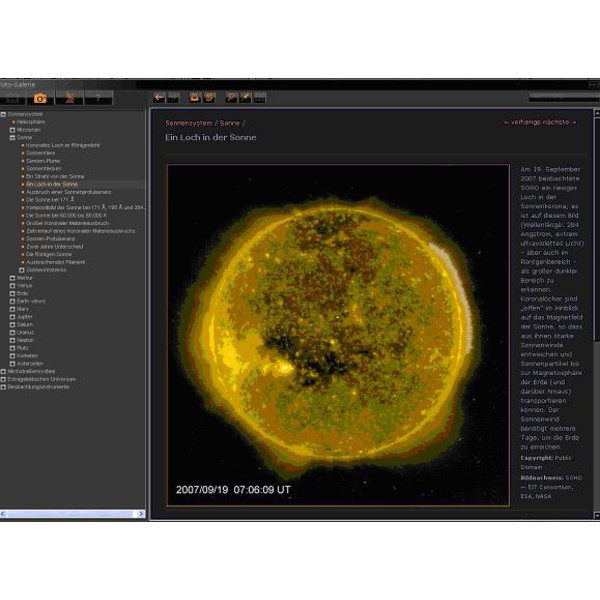Expand the Milchstraßensystem node
600x600 pixels.
(x=3, y=372)
